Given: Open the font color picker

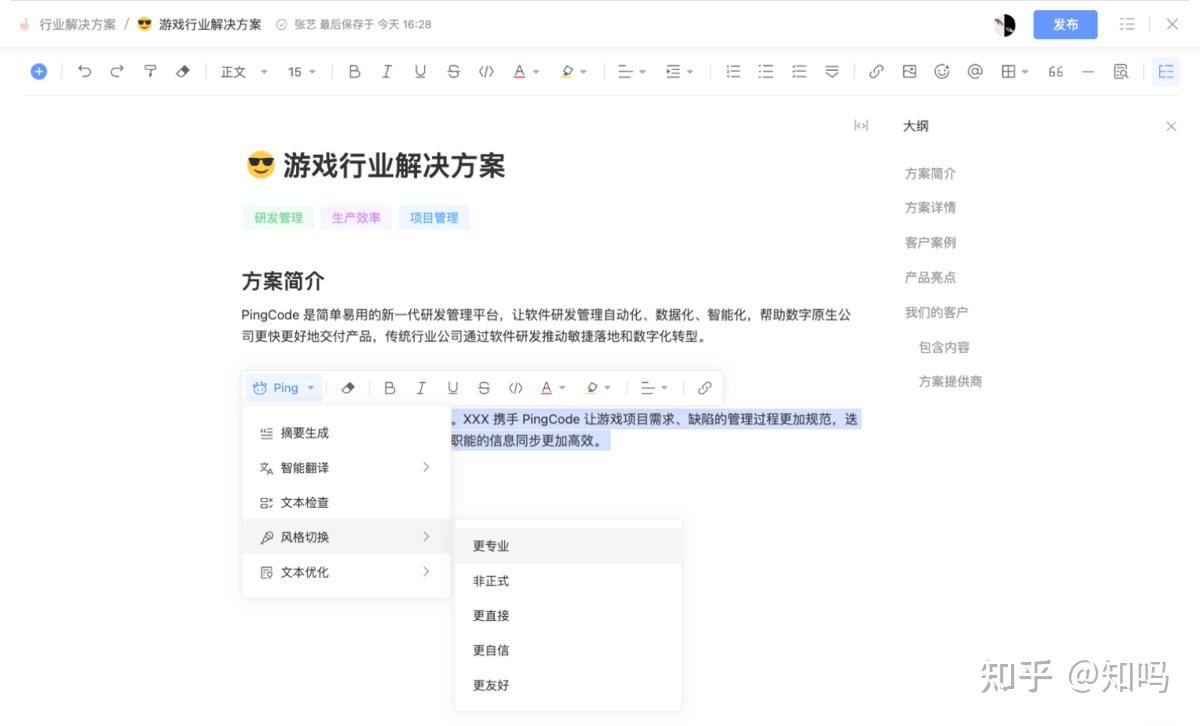Looking at the screenshot, I should (x=520, y=71).
